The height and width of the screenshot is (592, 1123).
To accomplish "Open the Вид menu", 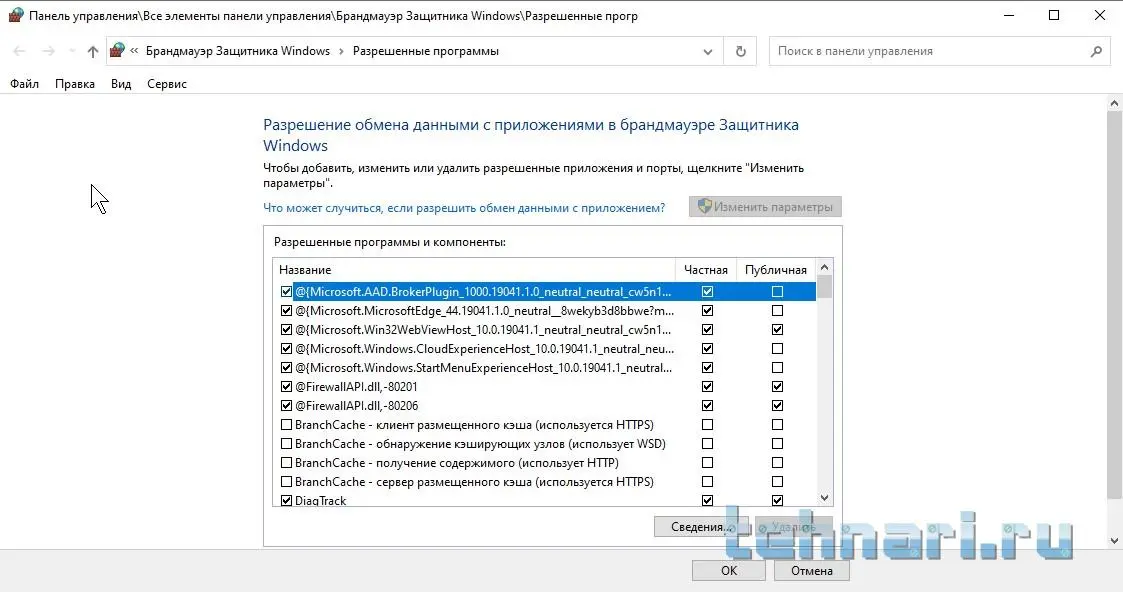I will [x=121, y=84].
